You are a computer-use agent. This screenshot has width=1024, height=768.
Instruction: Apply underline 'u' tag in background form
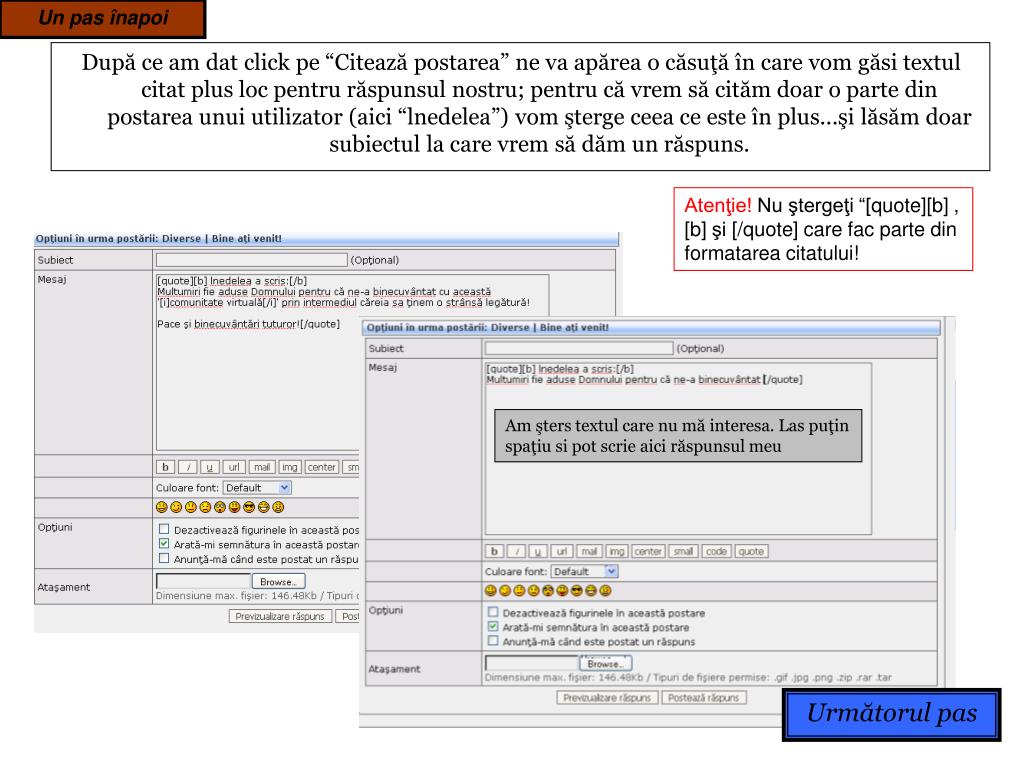210,467
